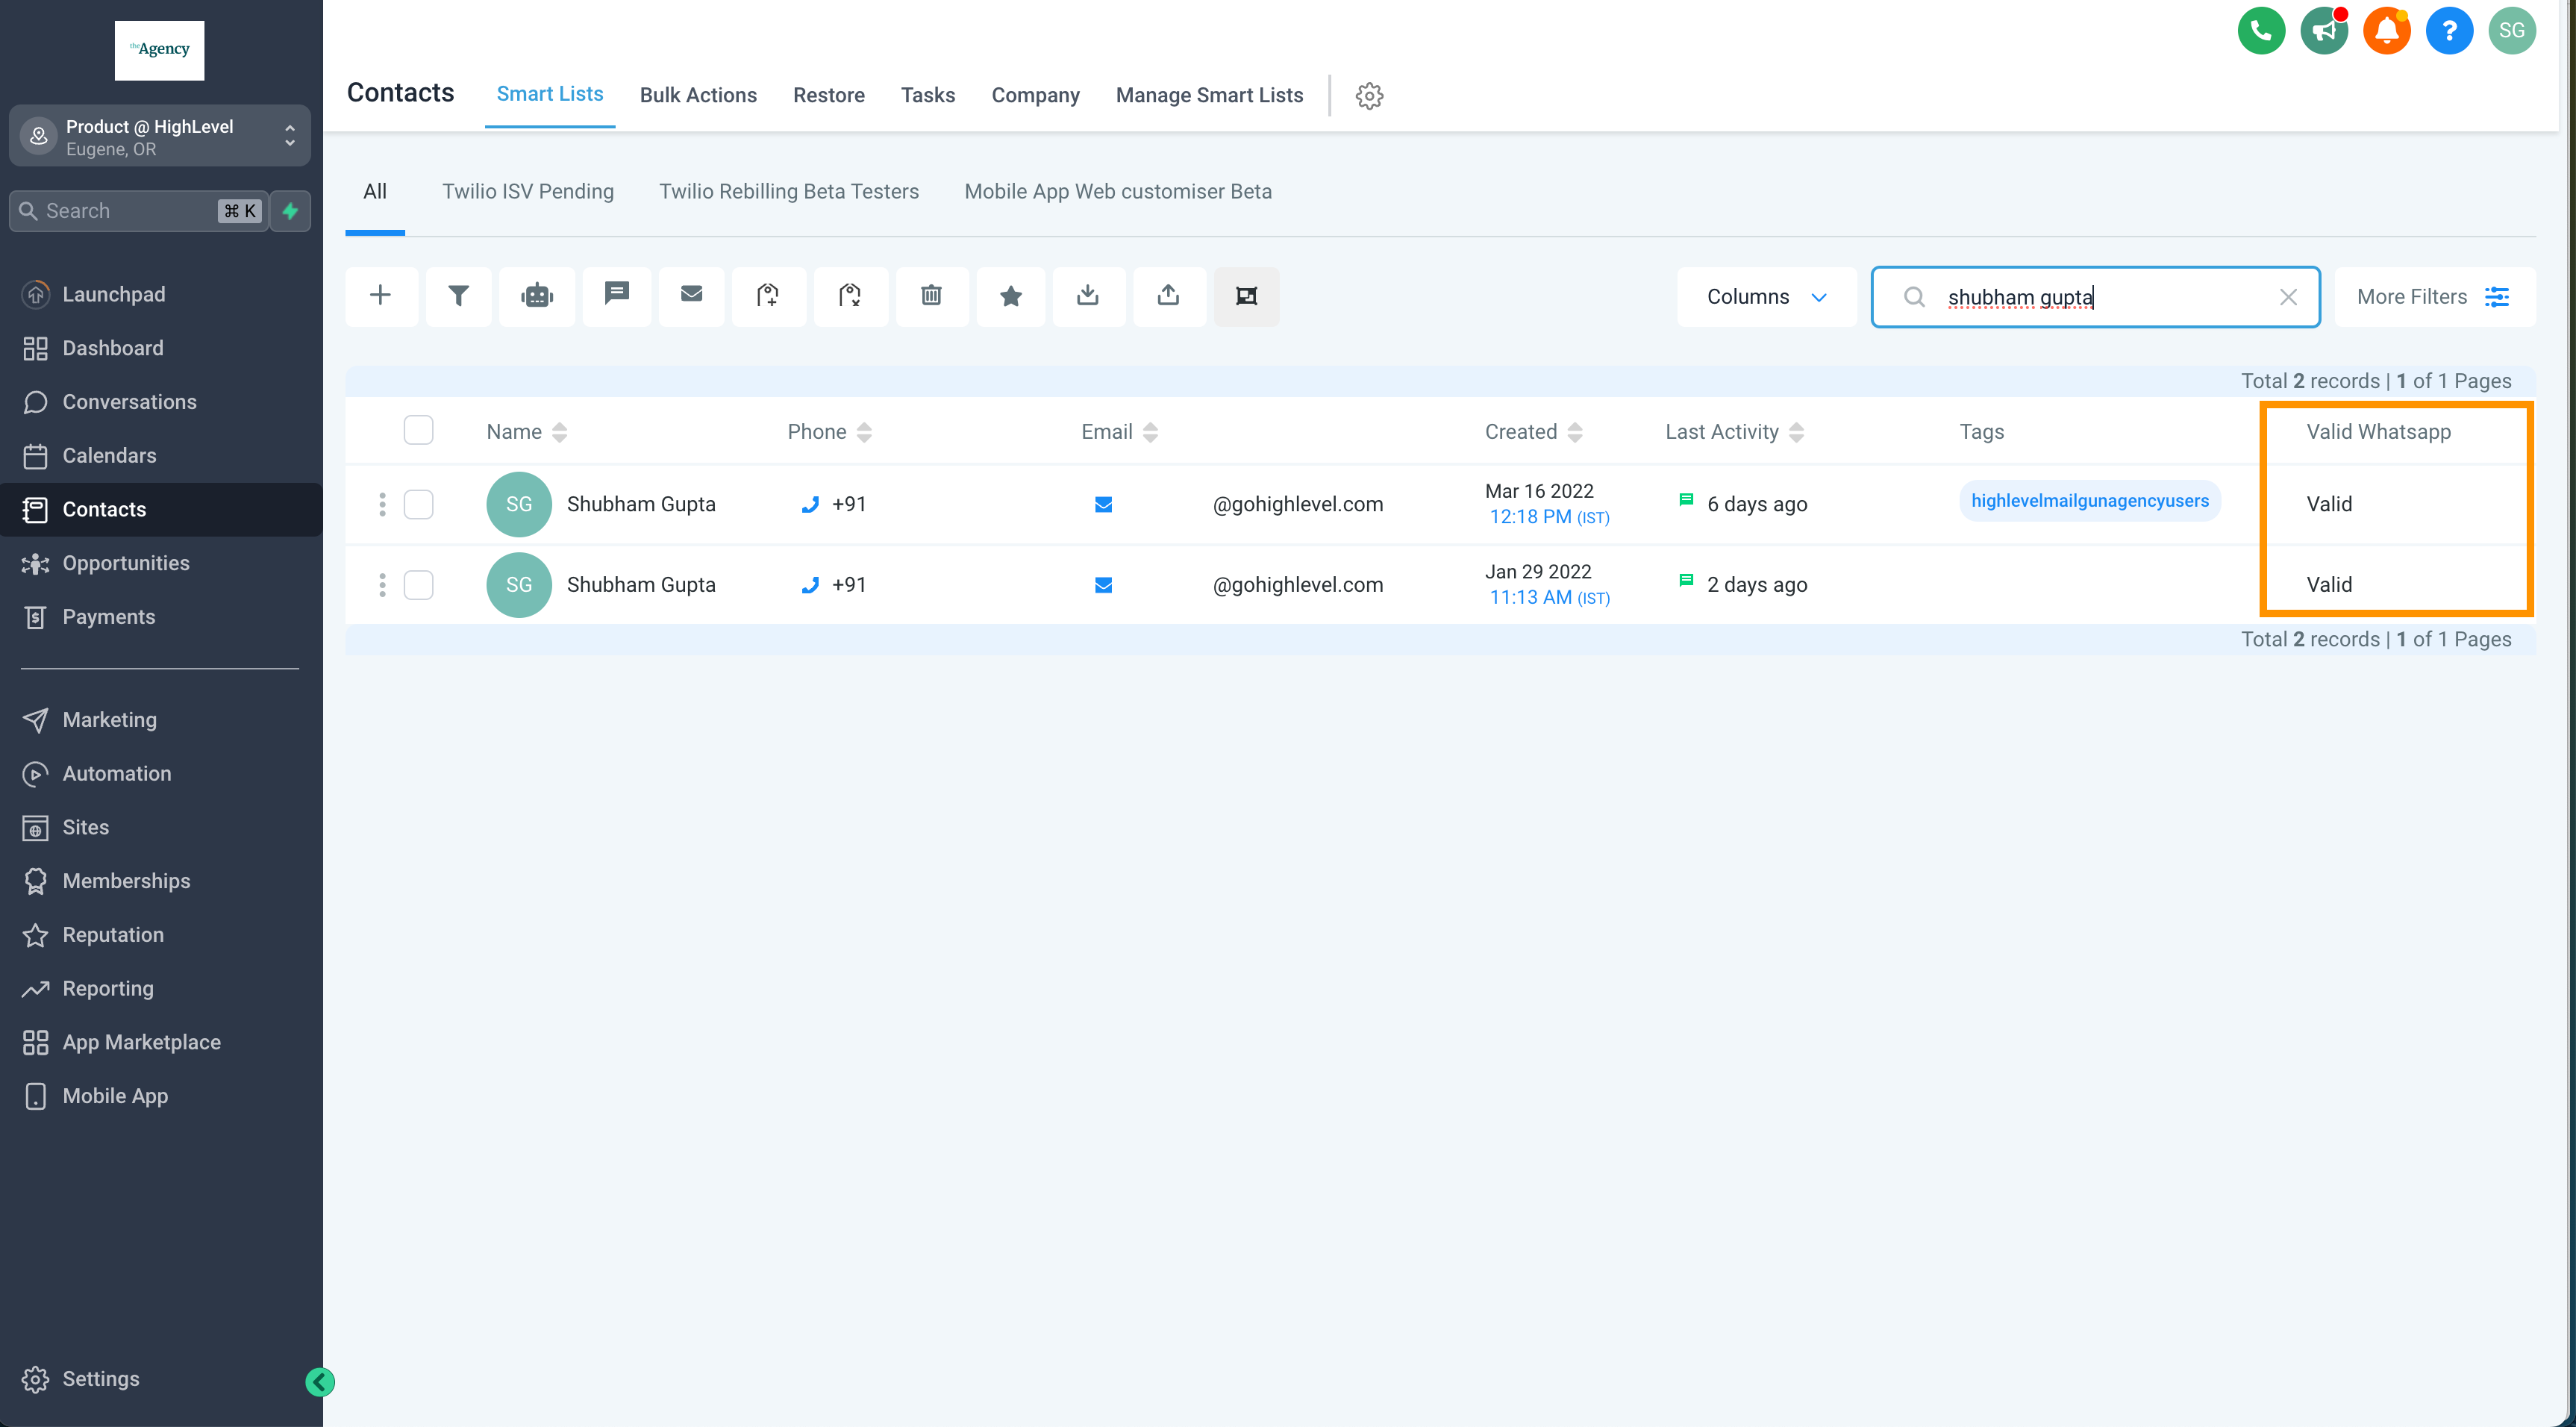Click the send SMS chat icon
The width and height of the screenshot is (2576, 1427).
point(617,296)
